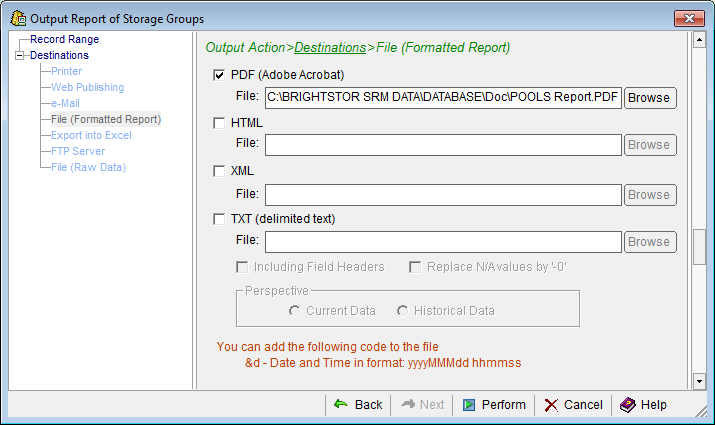Select the Printer destination
715x425 pixels.
pyautogui.click(x=66, y=72)
